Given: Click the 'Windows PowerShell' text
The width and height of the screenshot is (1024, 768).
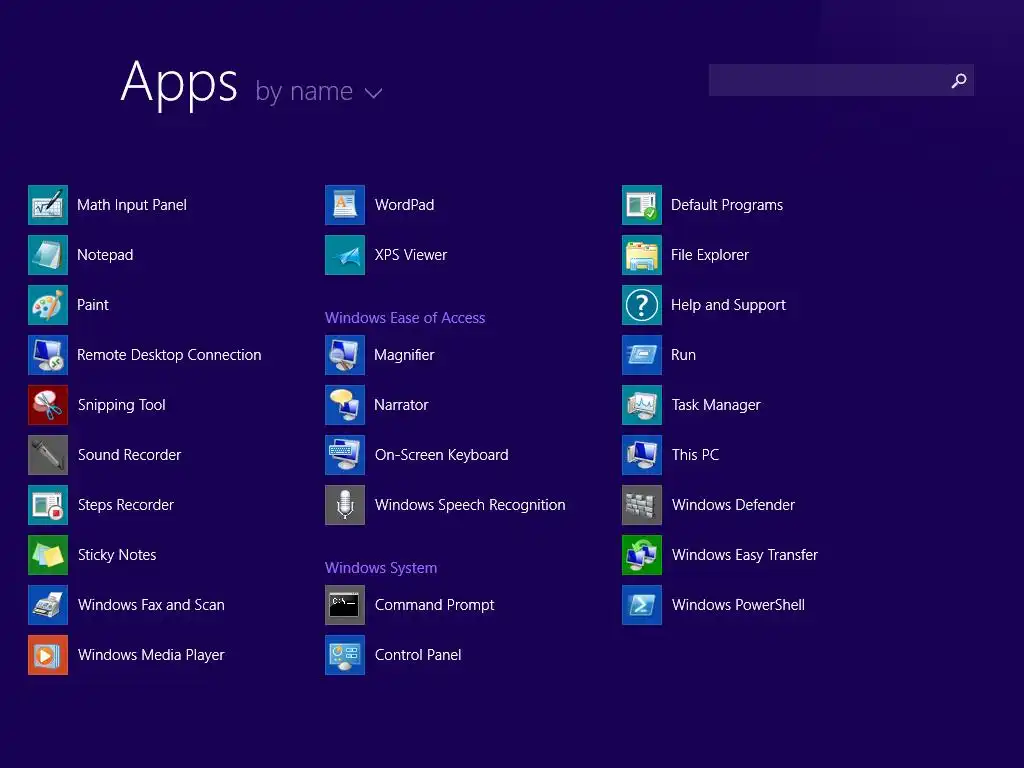Looking at the screenshot, I should point(738,605).
